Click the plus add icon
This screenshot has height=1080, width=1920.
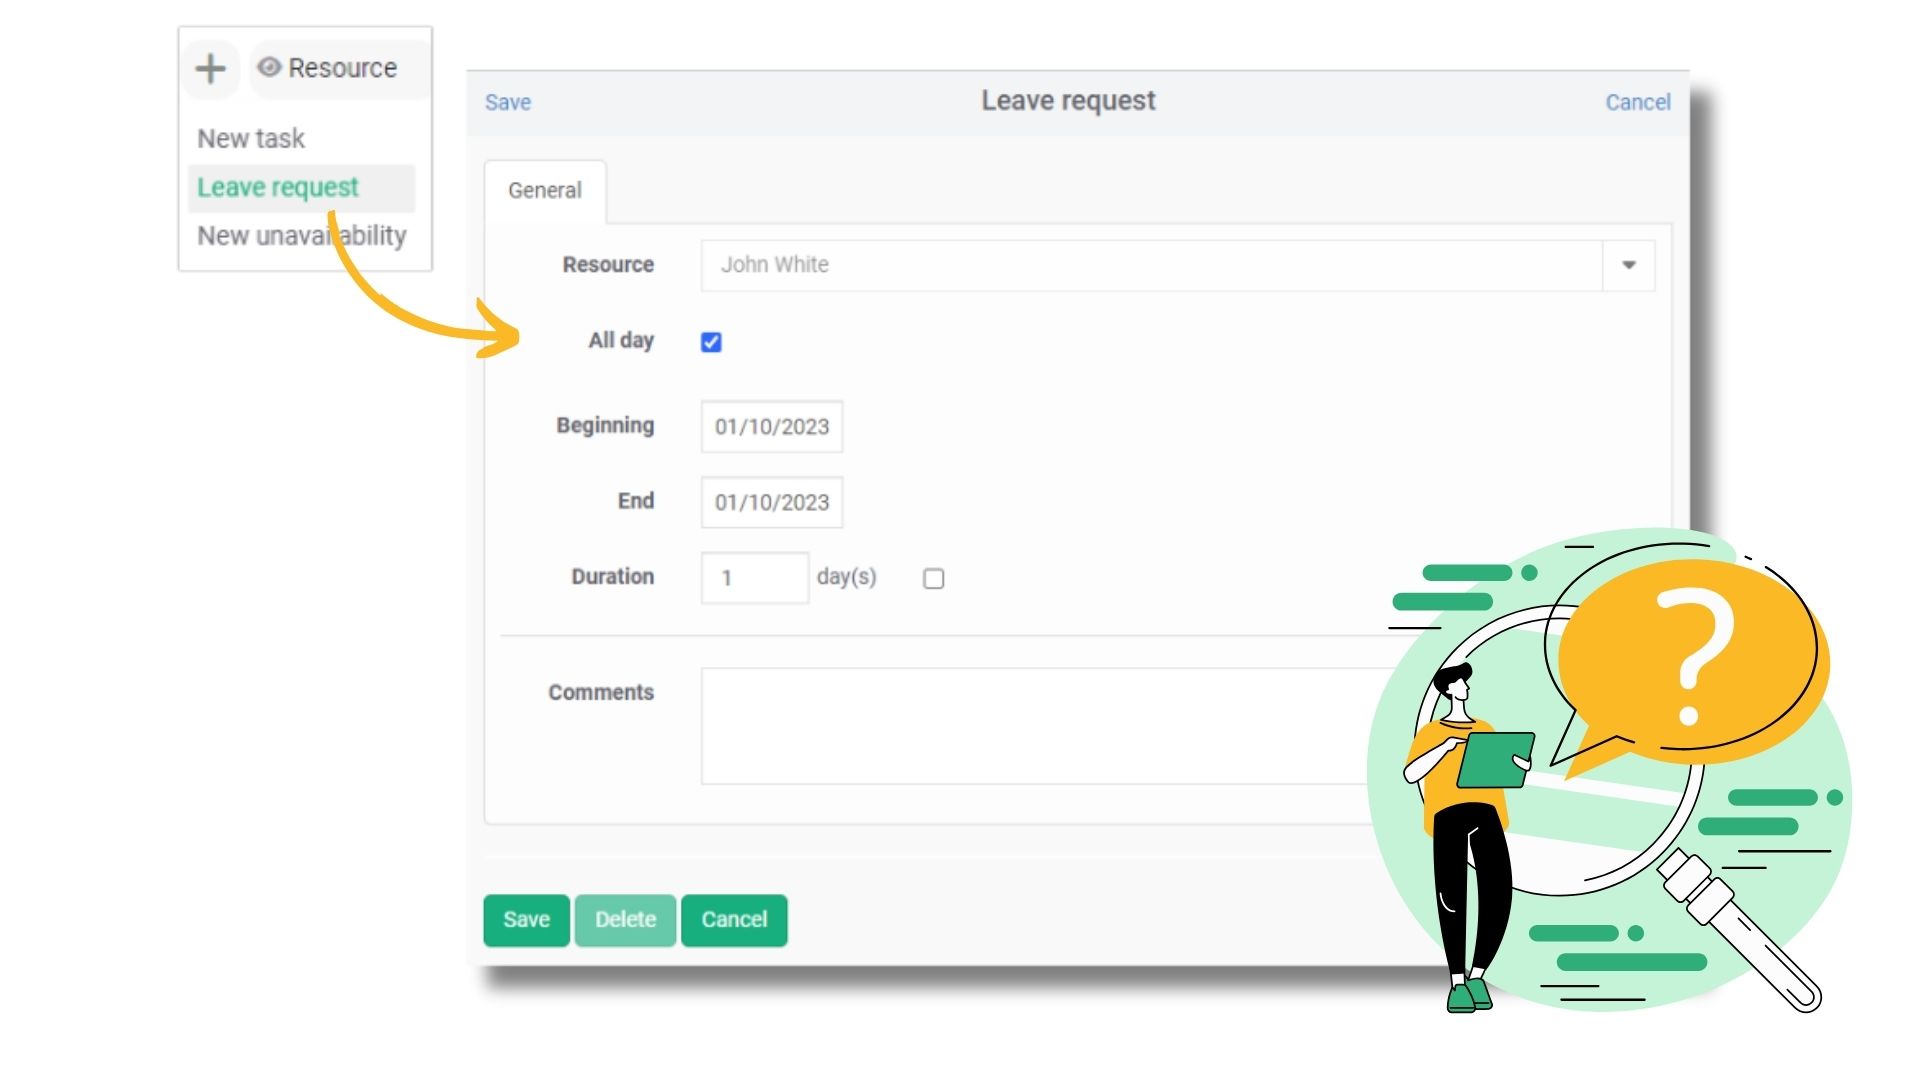tap(210, 69)
